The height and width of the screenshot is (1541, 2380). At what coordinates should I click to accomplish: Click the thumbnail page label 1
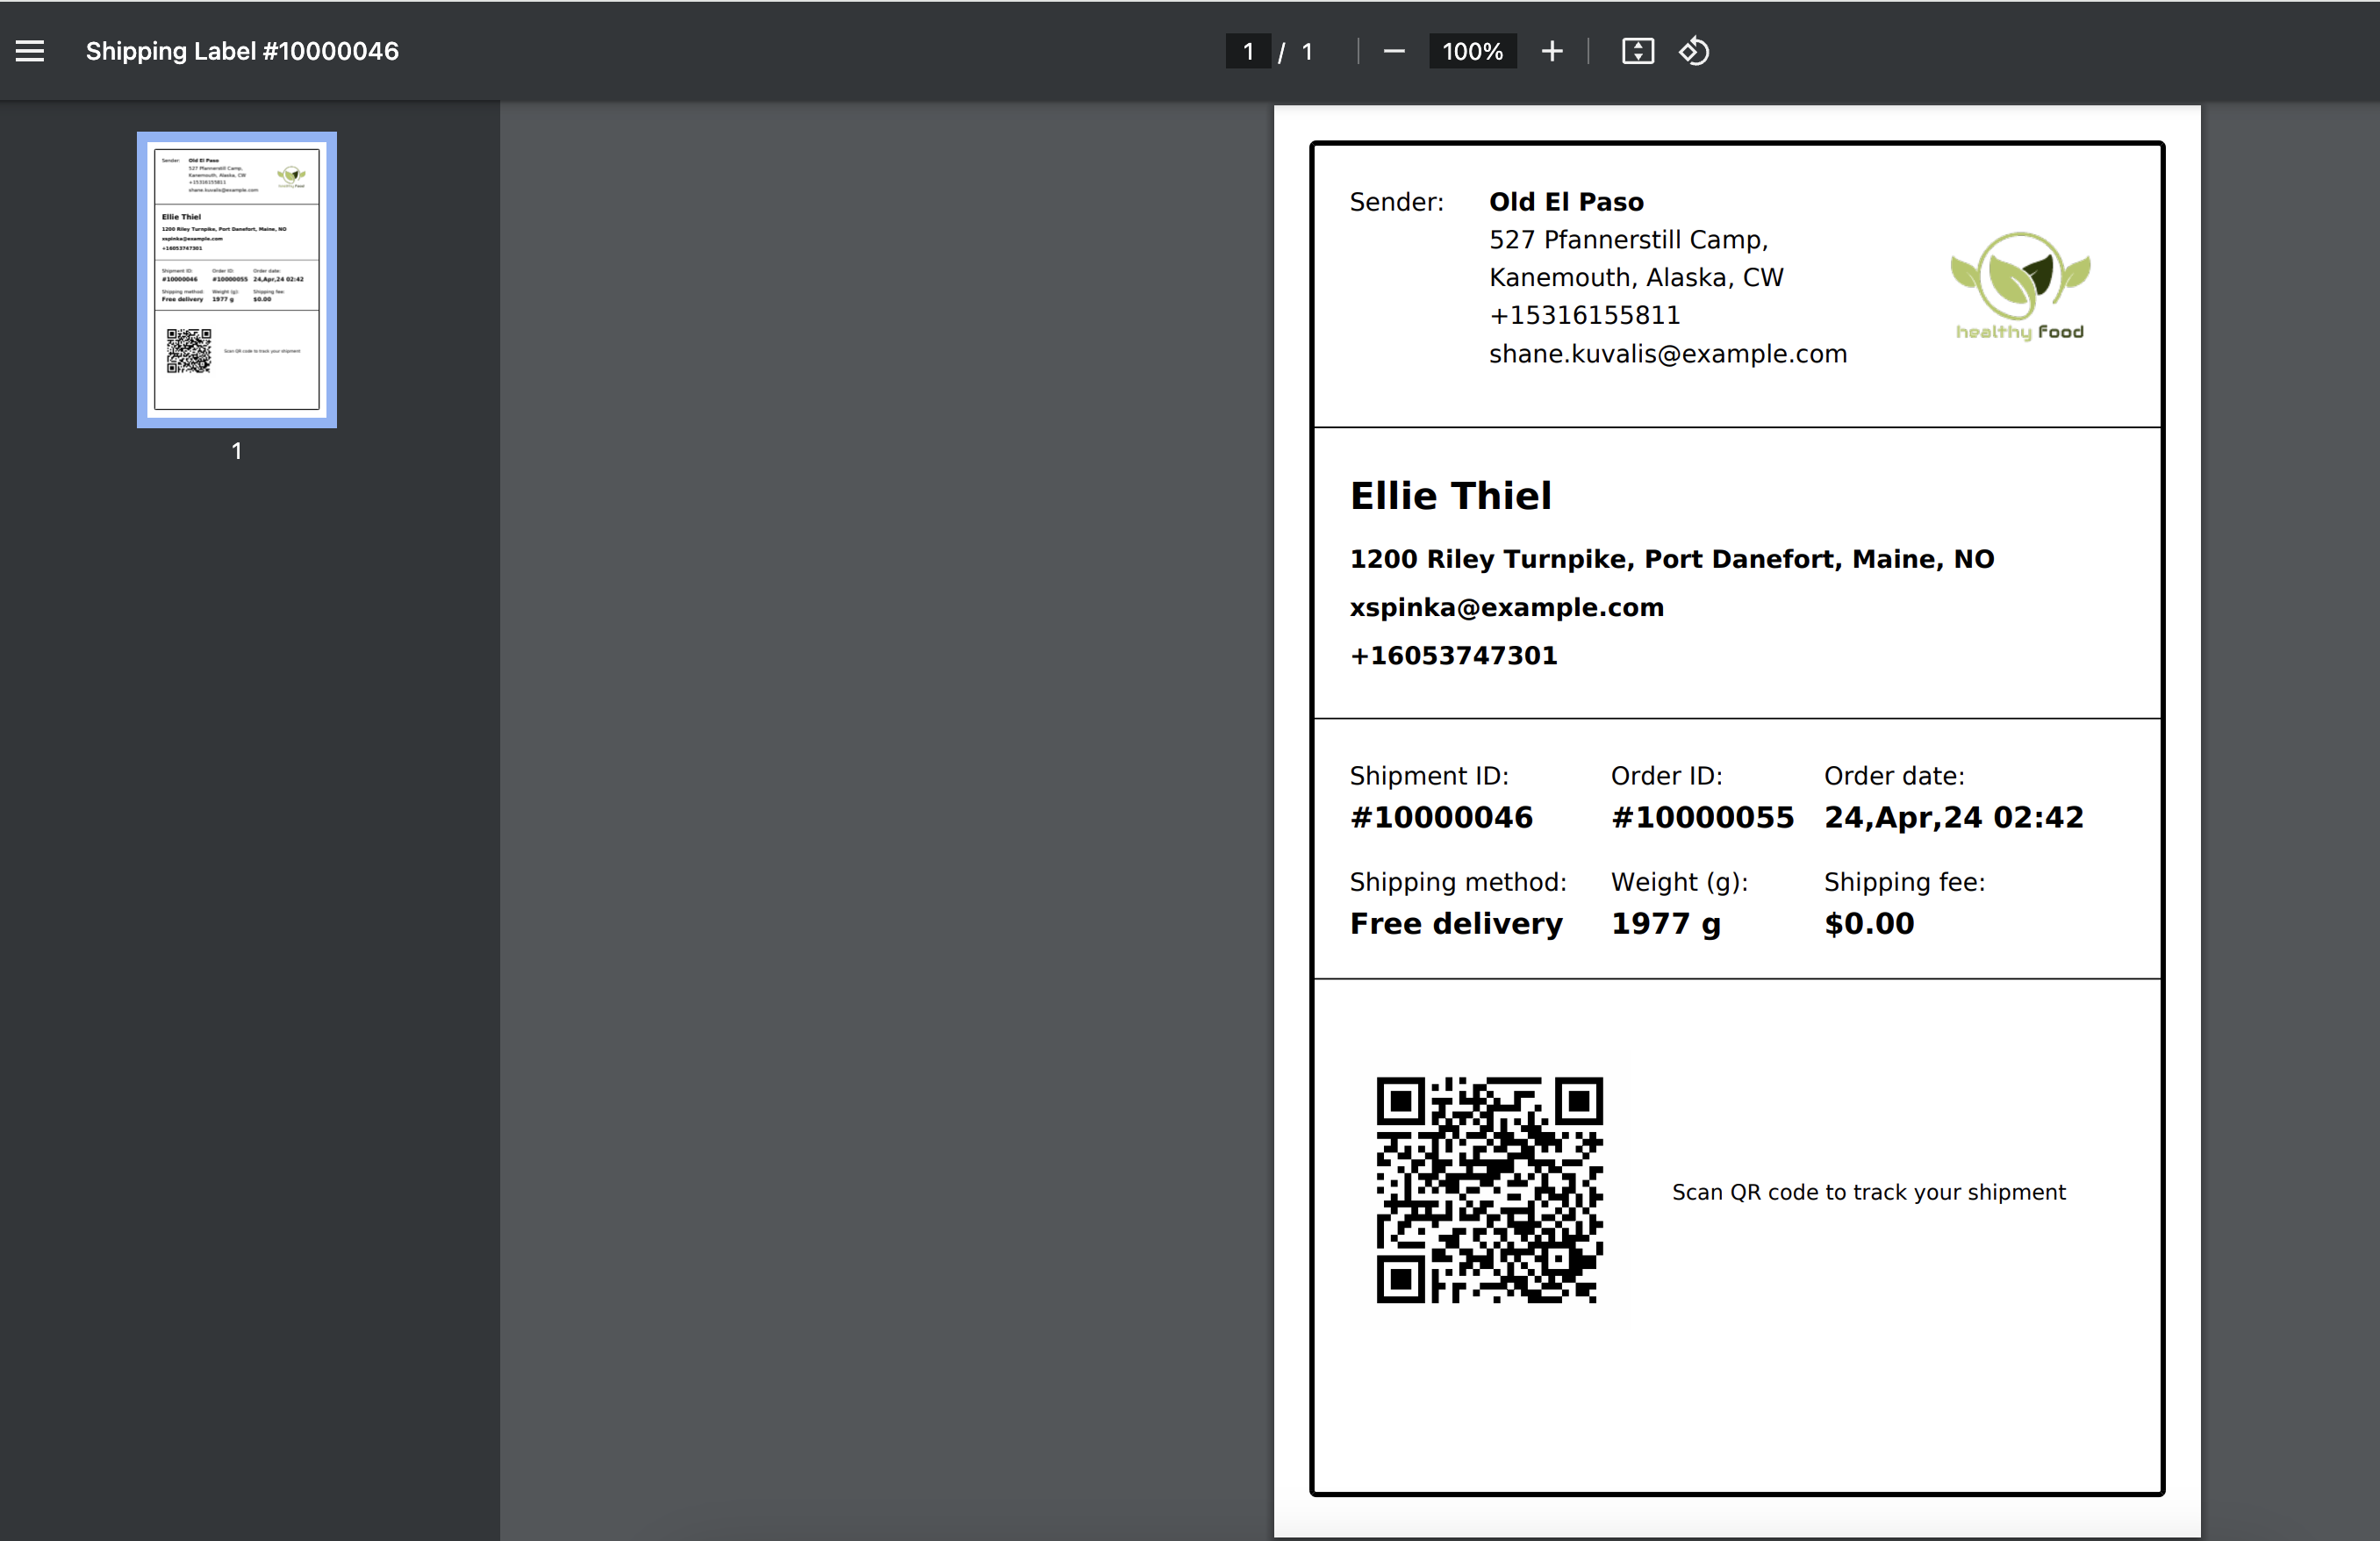(237, 451)
